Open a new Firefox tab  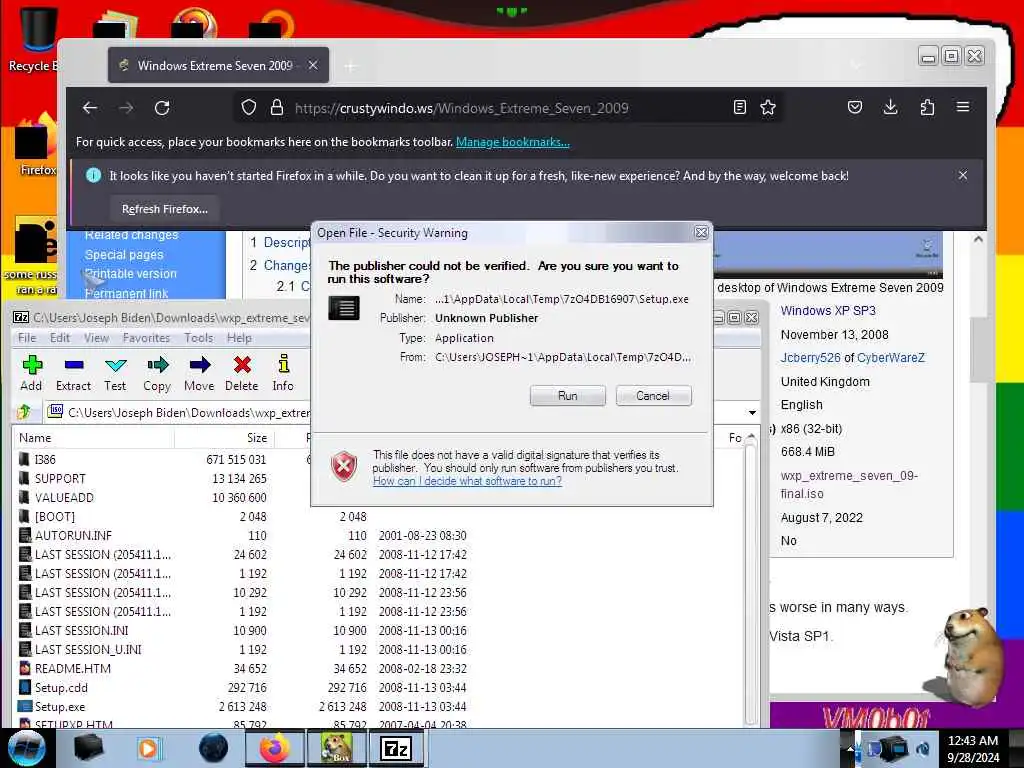(x=351, y=66)
